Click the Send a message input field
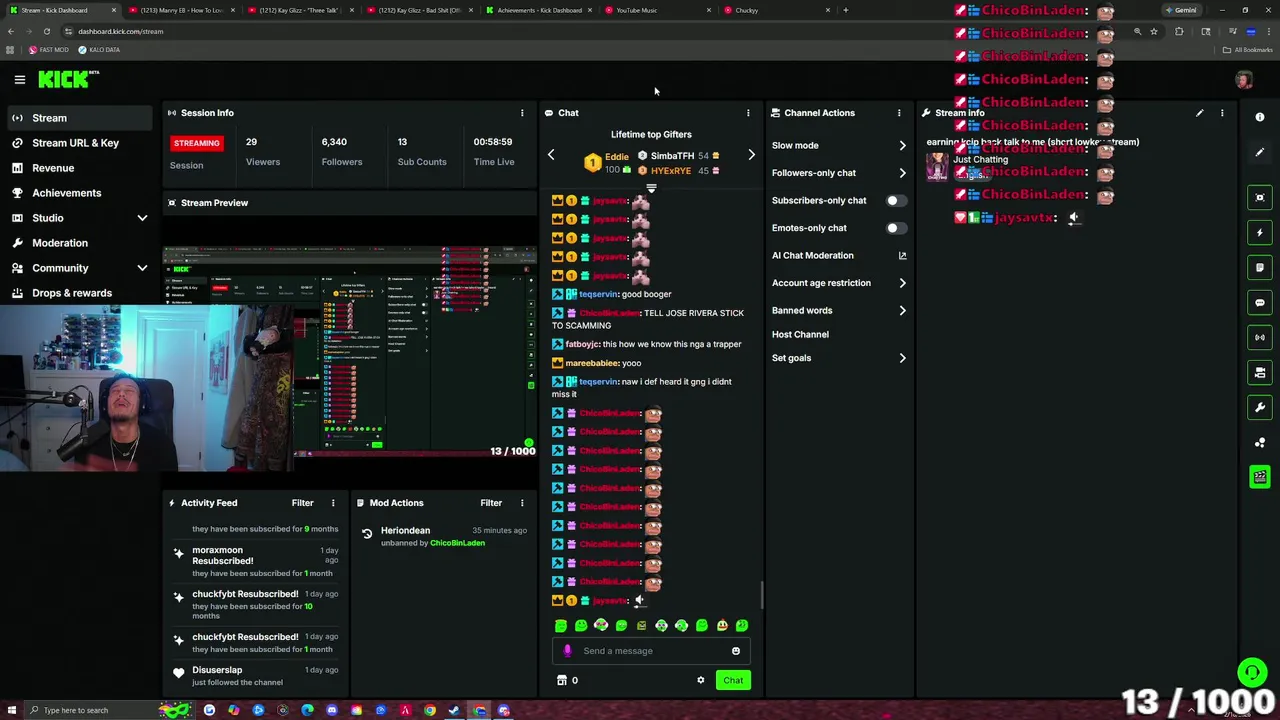1280x720 pixels. pos(650,651)
